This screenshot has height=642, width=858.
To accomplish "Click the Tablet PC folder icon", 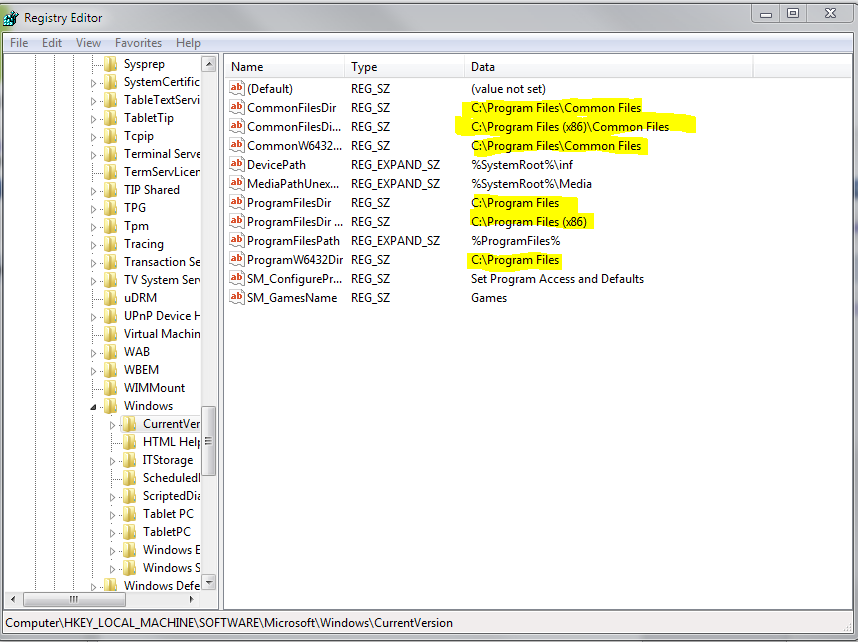I will point(130,514).
